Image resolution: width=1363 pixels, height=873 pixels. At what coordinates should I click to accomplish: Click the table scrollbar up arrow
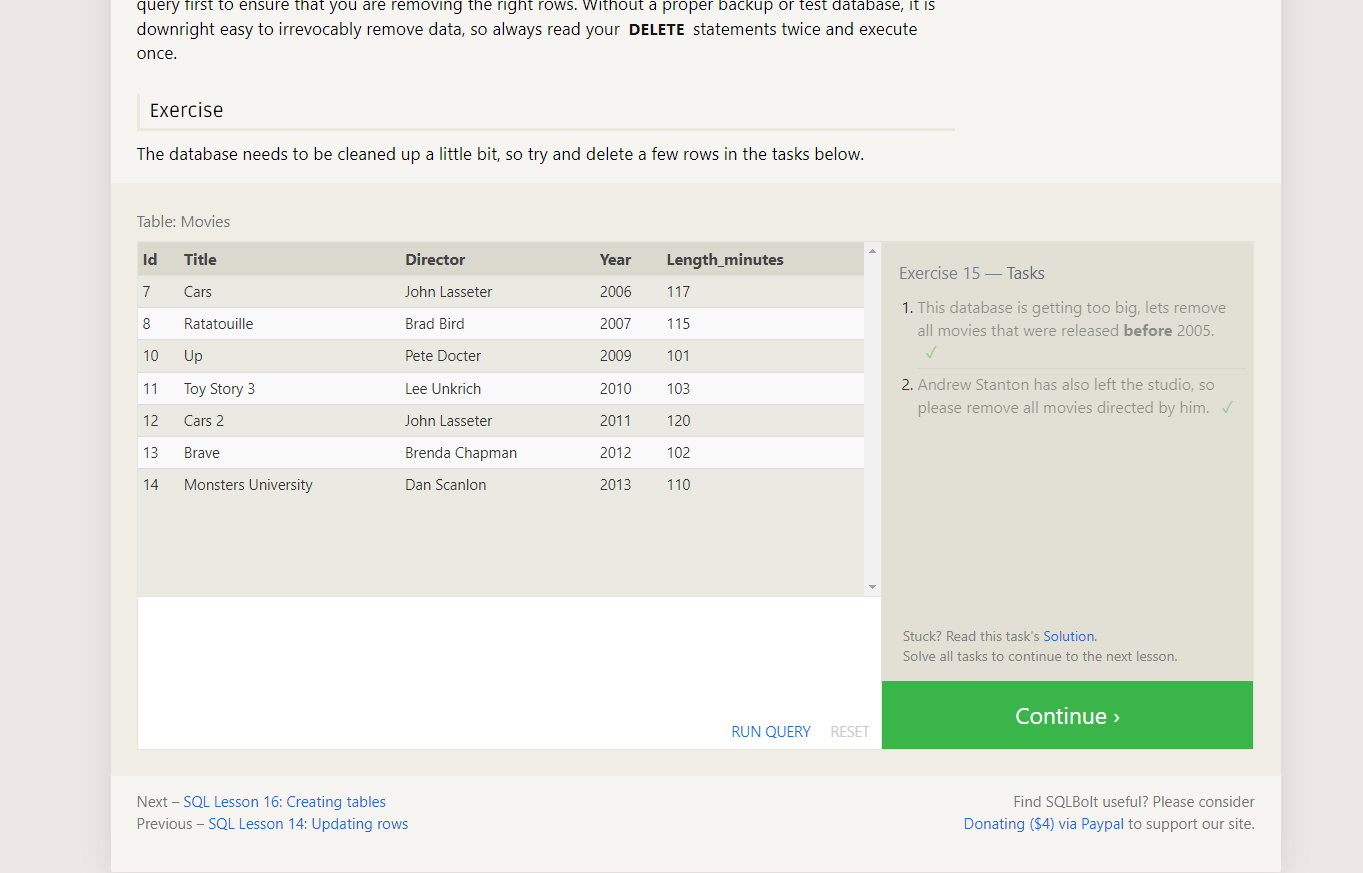pos(873,251)
